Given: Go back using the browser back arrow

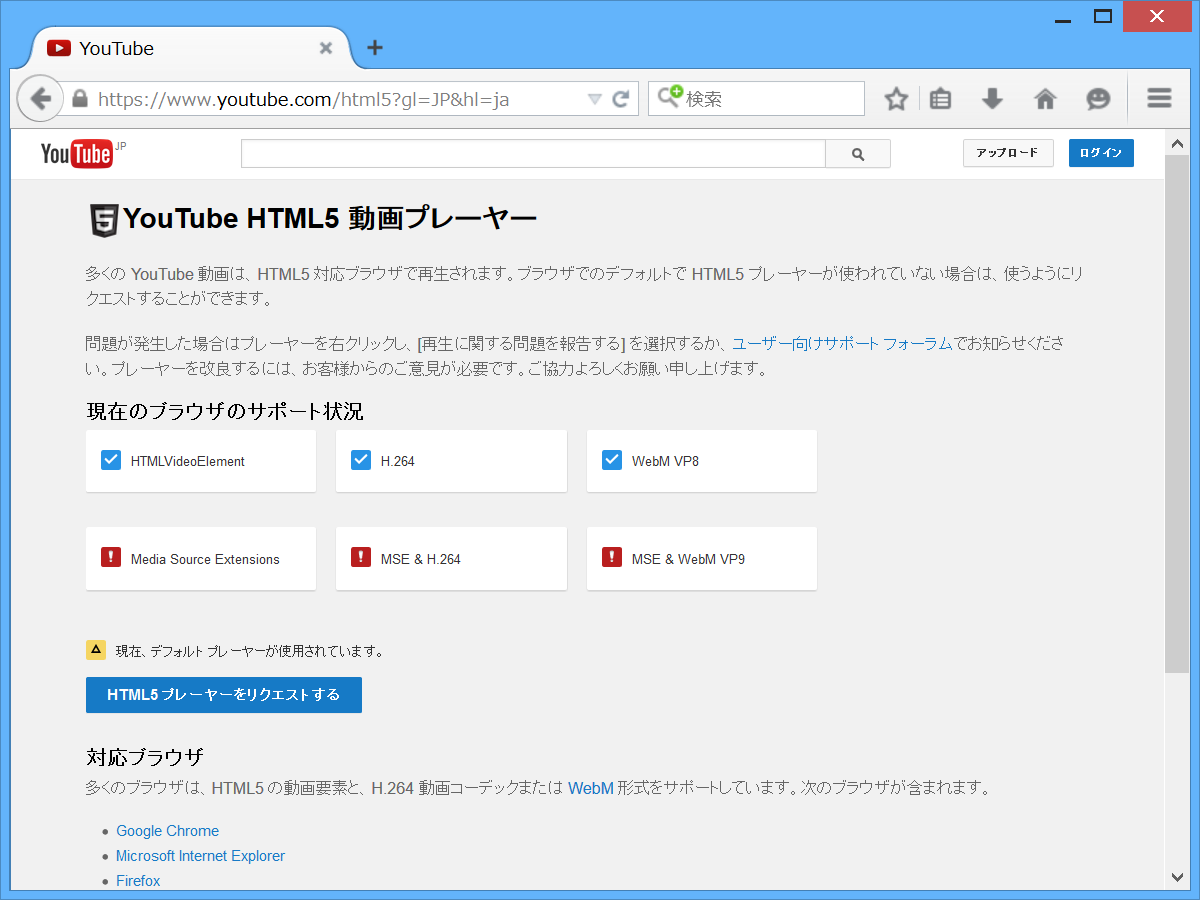Looking at the screenshot, I should tap(40, 98).
